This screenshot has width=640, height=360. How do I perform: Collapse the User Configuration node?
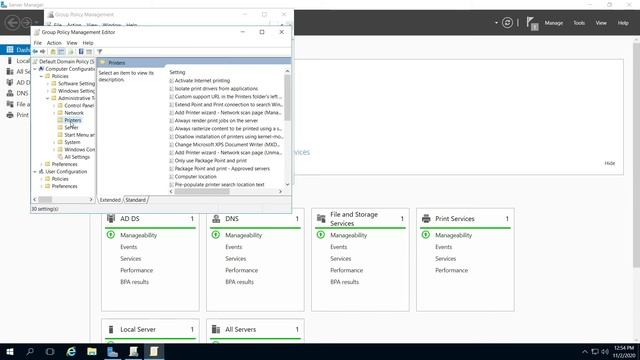[35, 172]
